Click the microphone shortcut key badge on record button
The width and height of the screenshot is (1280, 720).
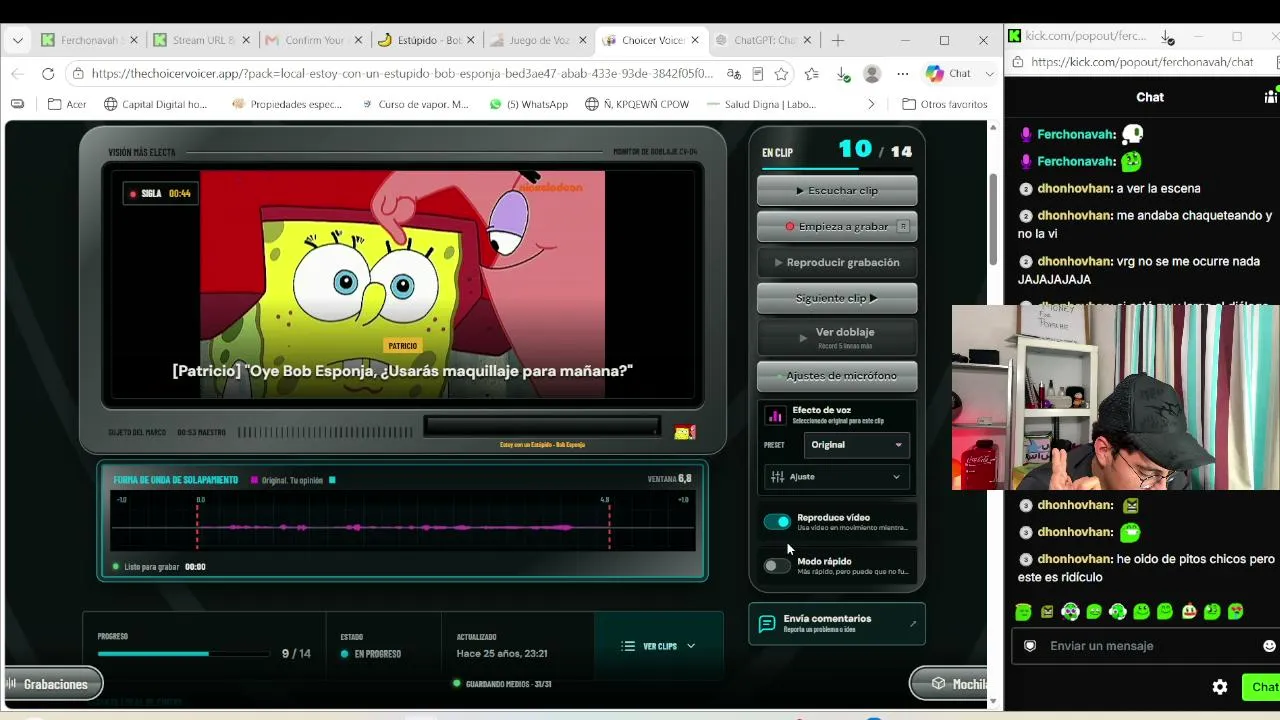coord(903,227)
